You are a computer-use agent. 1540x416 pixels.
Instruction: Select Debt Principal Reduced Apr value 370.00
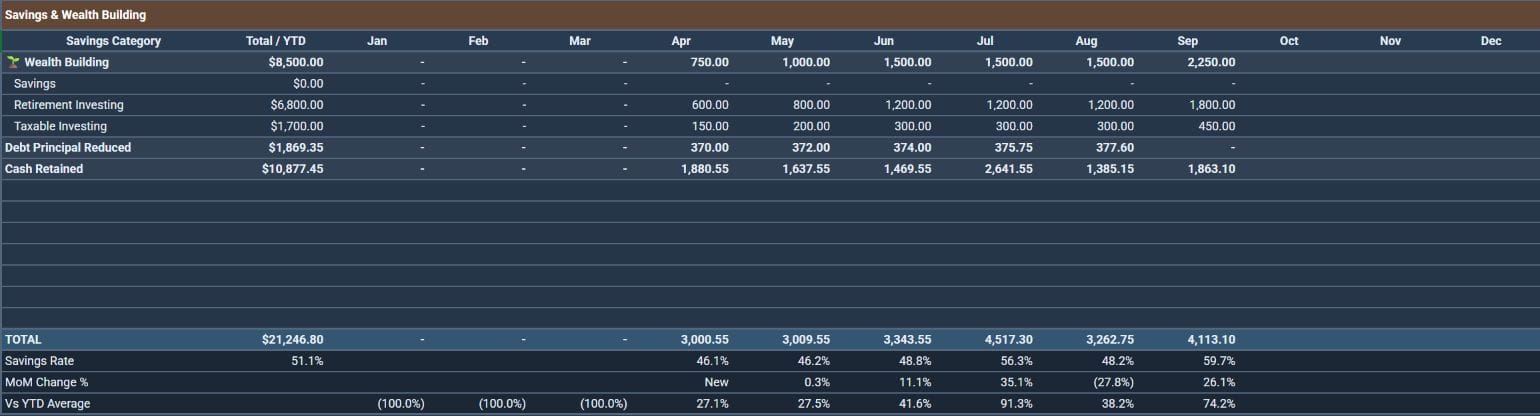[x=710, y=148]
